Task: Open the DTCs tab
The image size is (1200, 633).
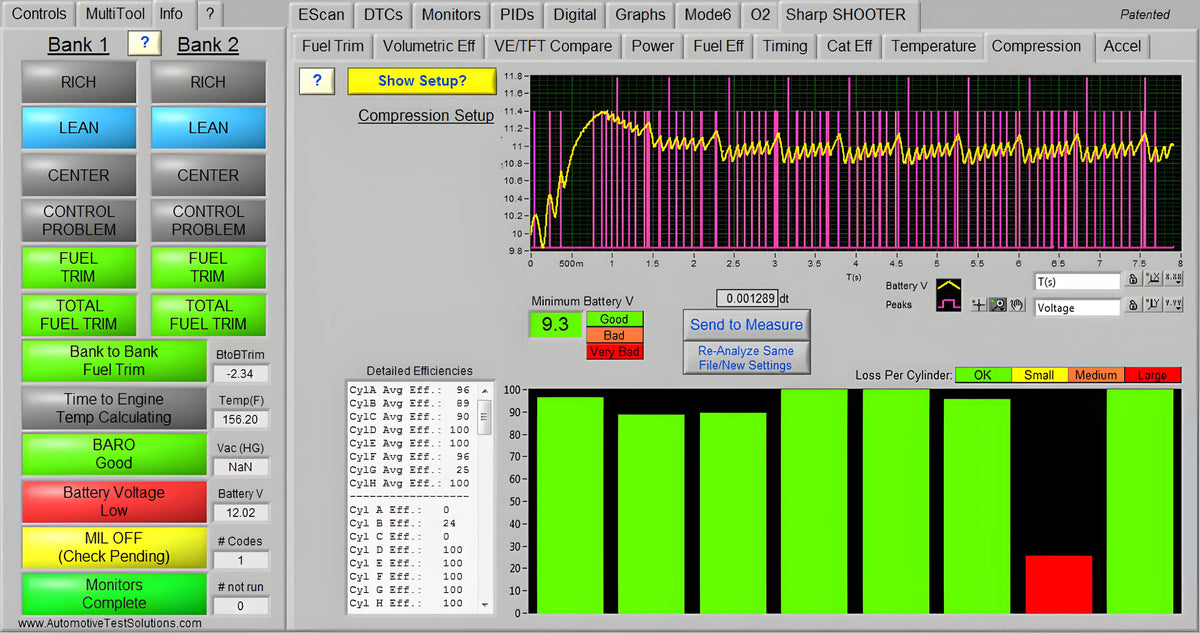Action: (x=383, y=15)
